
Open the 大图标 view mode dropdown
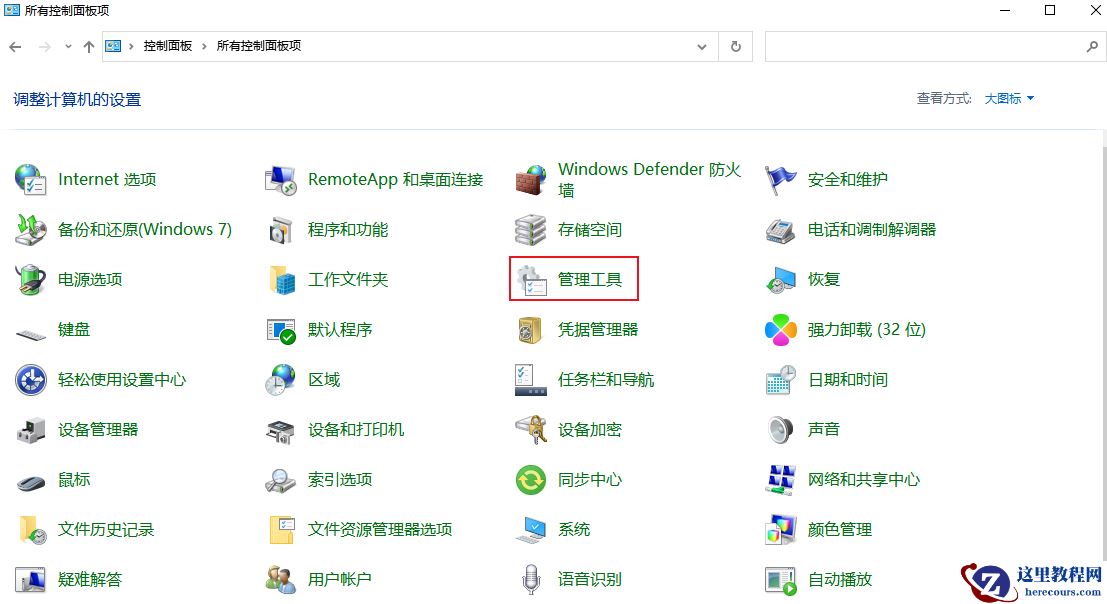[x=1003, y=98]
